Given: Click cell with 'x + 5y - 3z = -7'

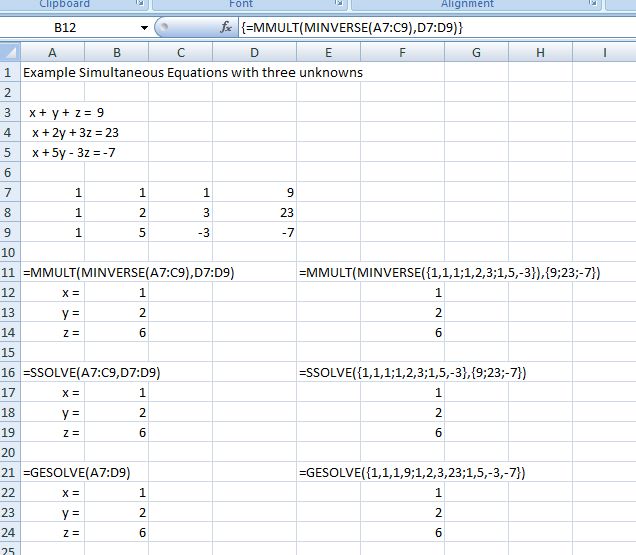Looking at the screenshot, I should 74,153.
